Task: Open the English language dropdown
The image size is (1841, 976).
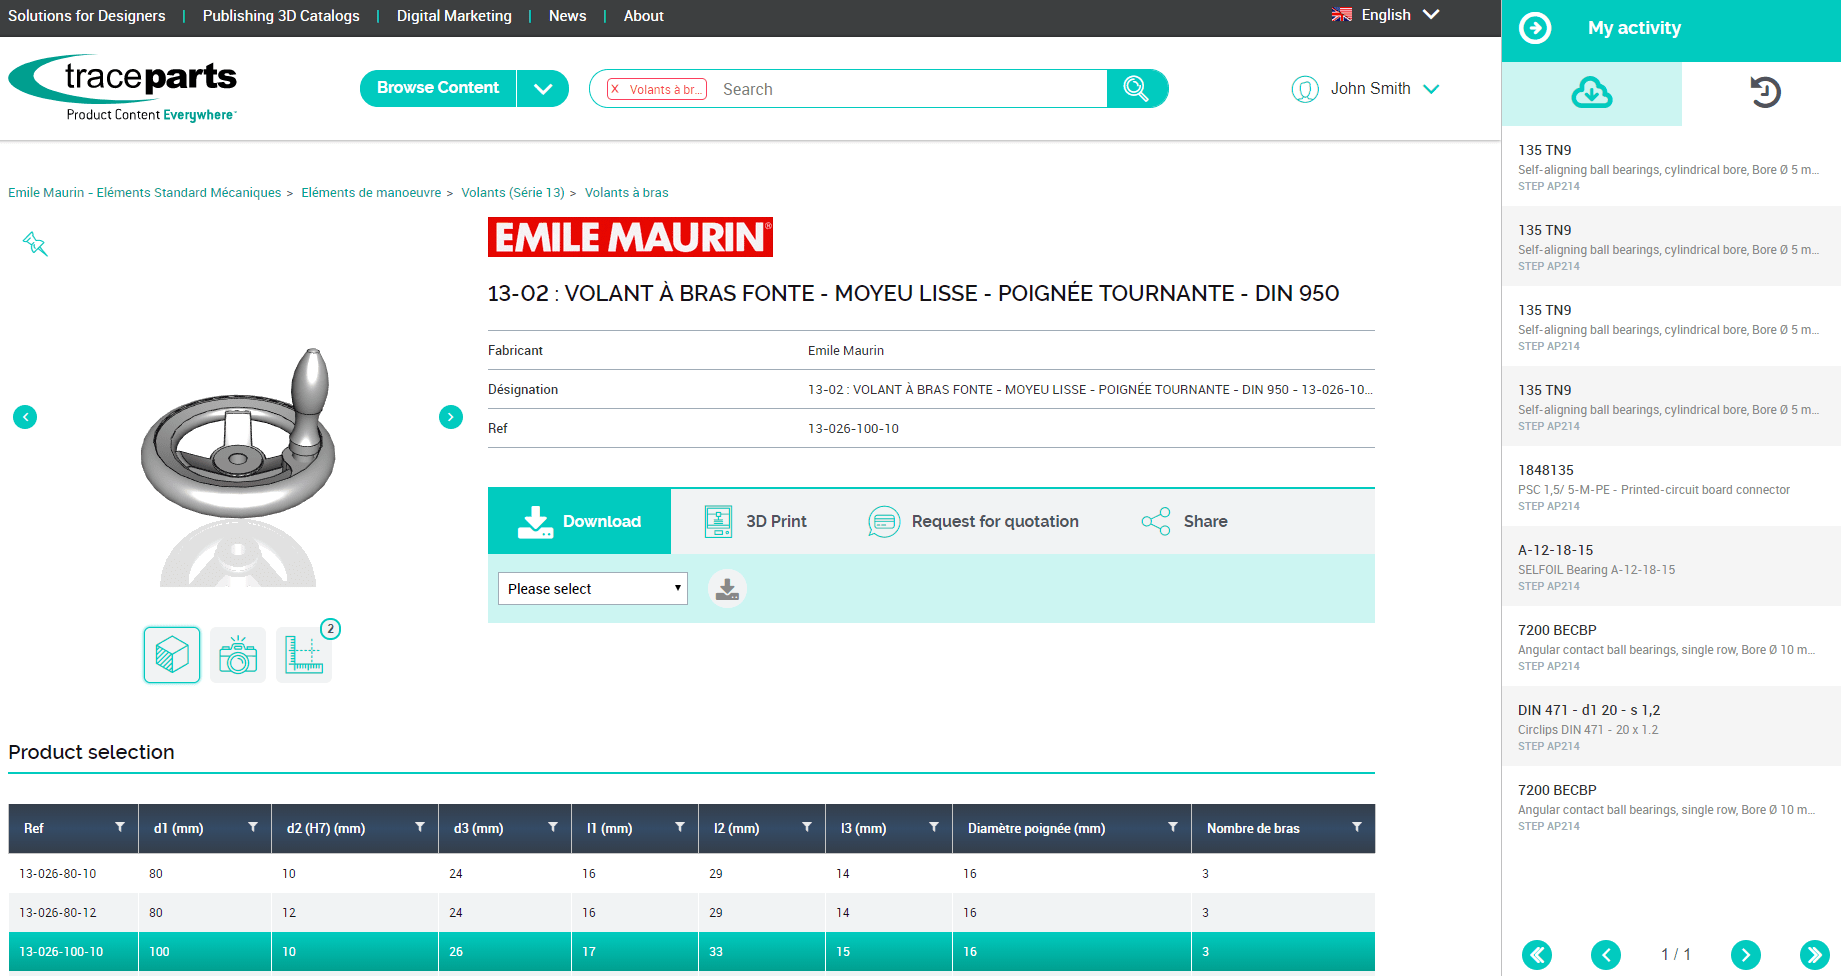Action: coord(1386,15)
